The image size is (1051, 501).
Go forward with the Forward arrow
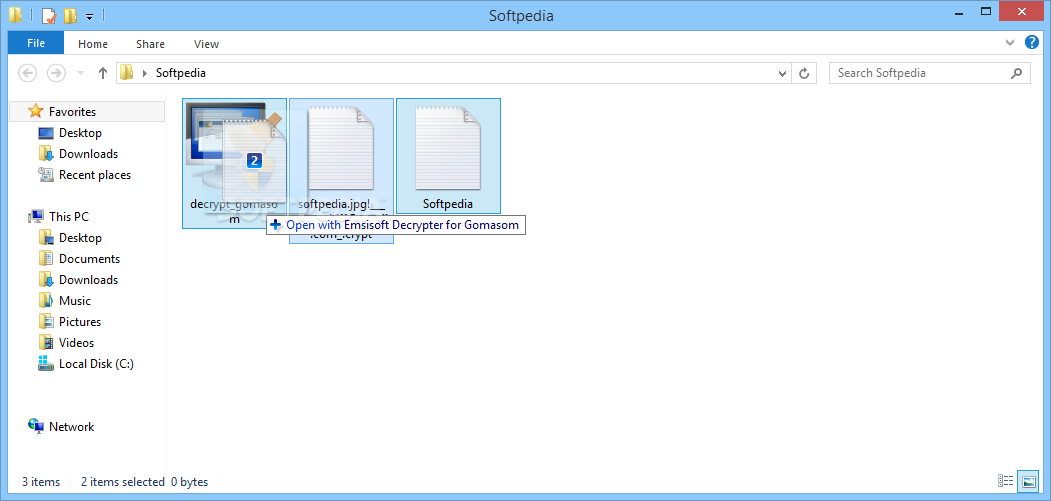point(56,73)
